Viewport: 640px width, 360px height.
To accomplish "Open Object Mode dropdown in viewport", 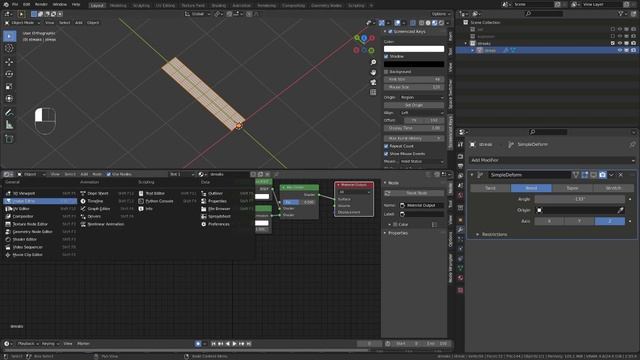I will (x=23, y=23).
